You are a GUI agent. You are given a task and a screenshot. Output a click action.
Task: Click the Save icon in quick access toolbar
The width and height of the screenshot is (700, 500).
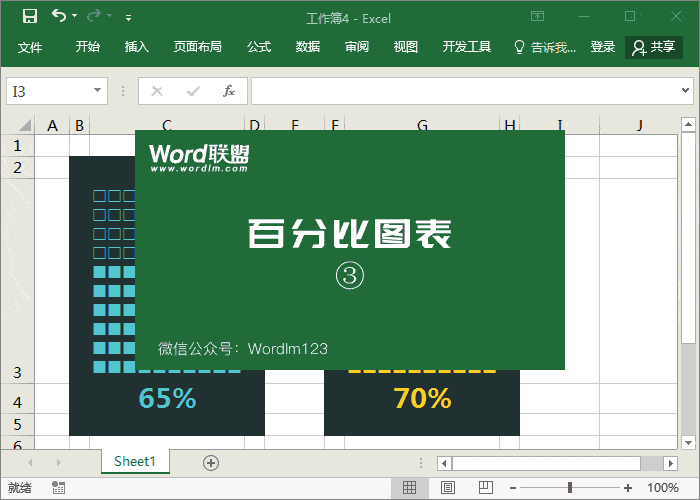pyautogui.click(x=30, y=16)
